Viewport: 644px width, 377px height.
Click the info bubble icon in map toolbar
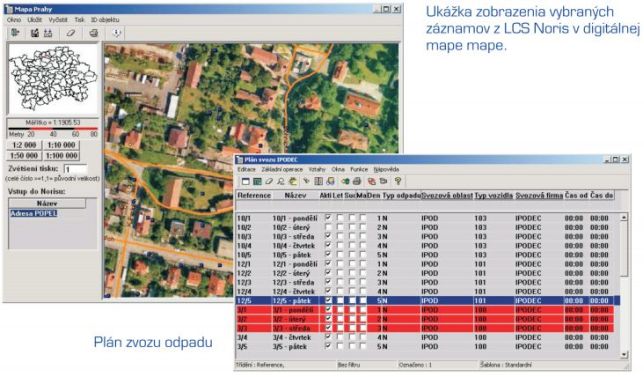tap(117, 33)
